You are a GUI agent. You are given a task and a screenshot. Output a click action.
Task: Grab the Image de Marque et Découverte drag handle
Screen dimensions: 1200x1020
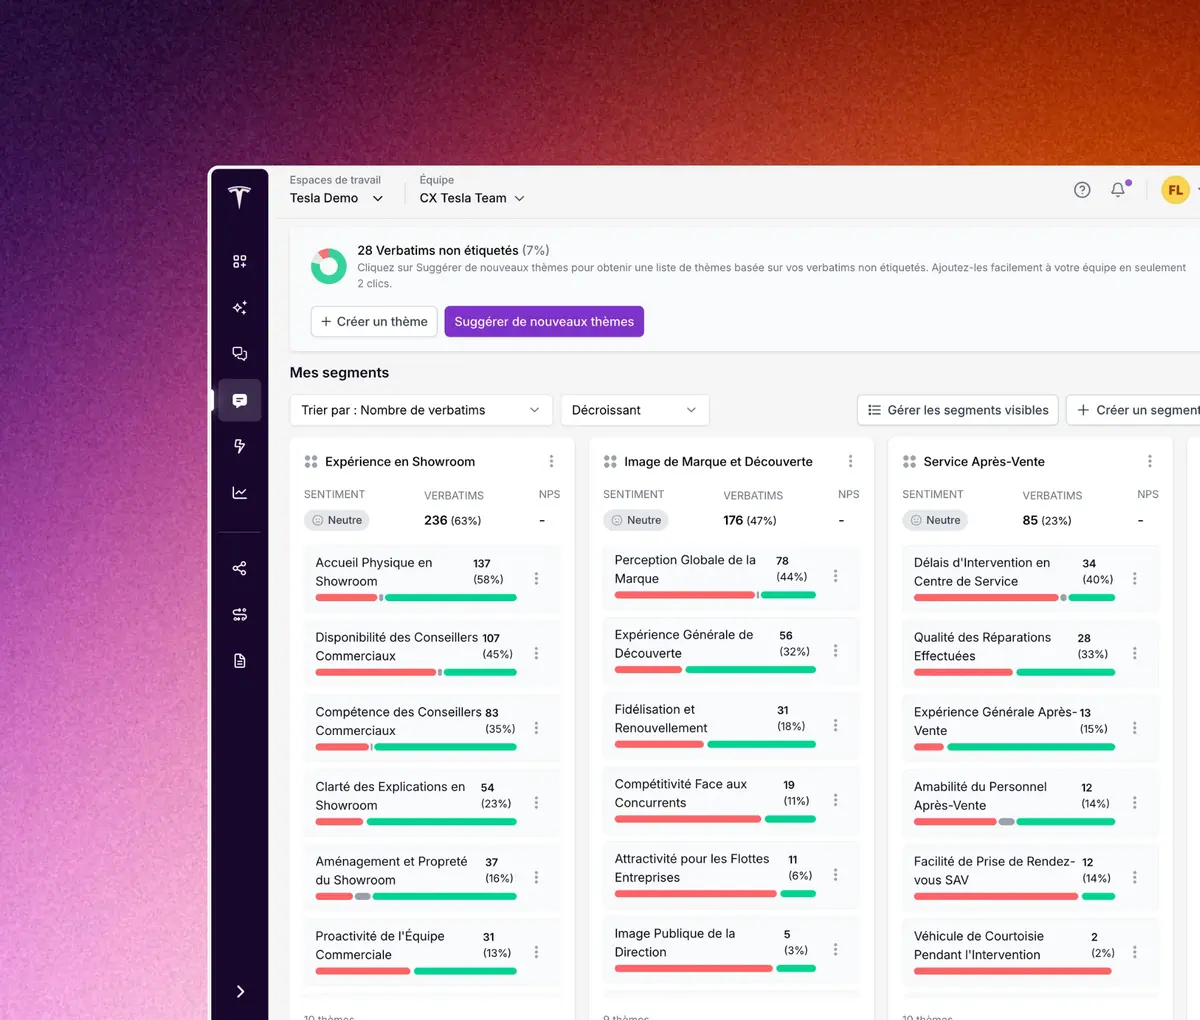[610, 461]
